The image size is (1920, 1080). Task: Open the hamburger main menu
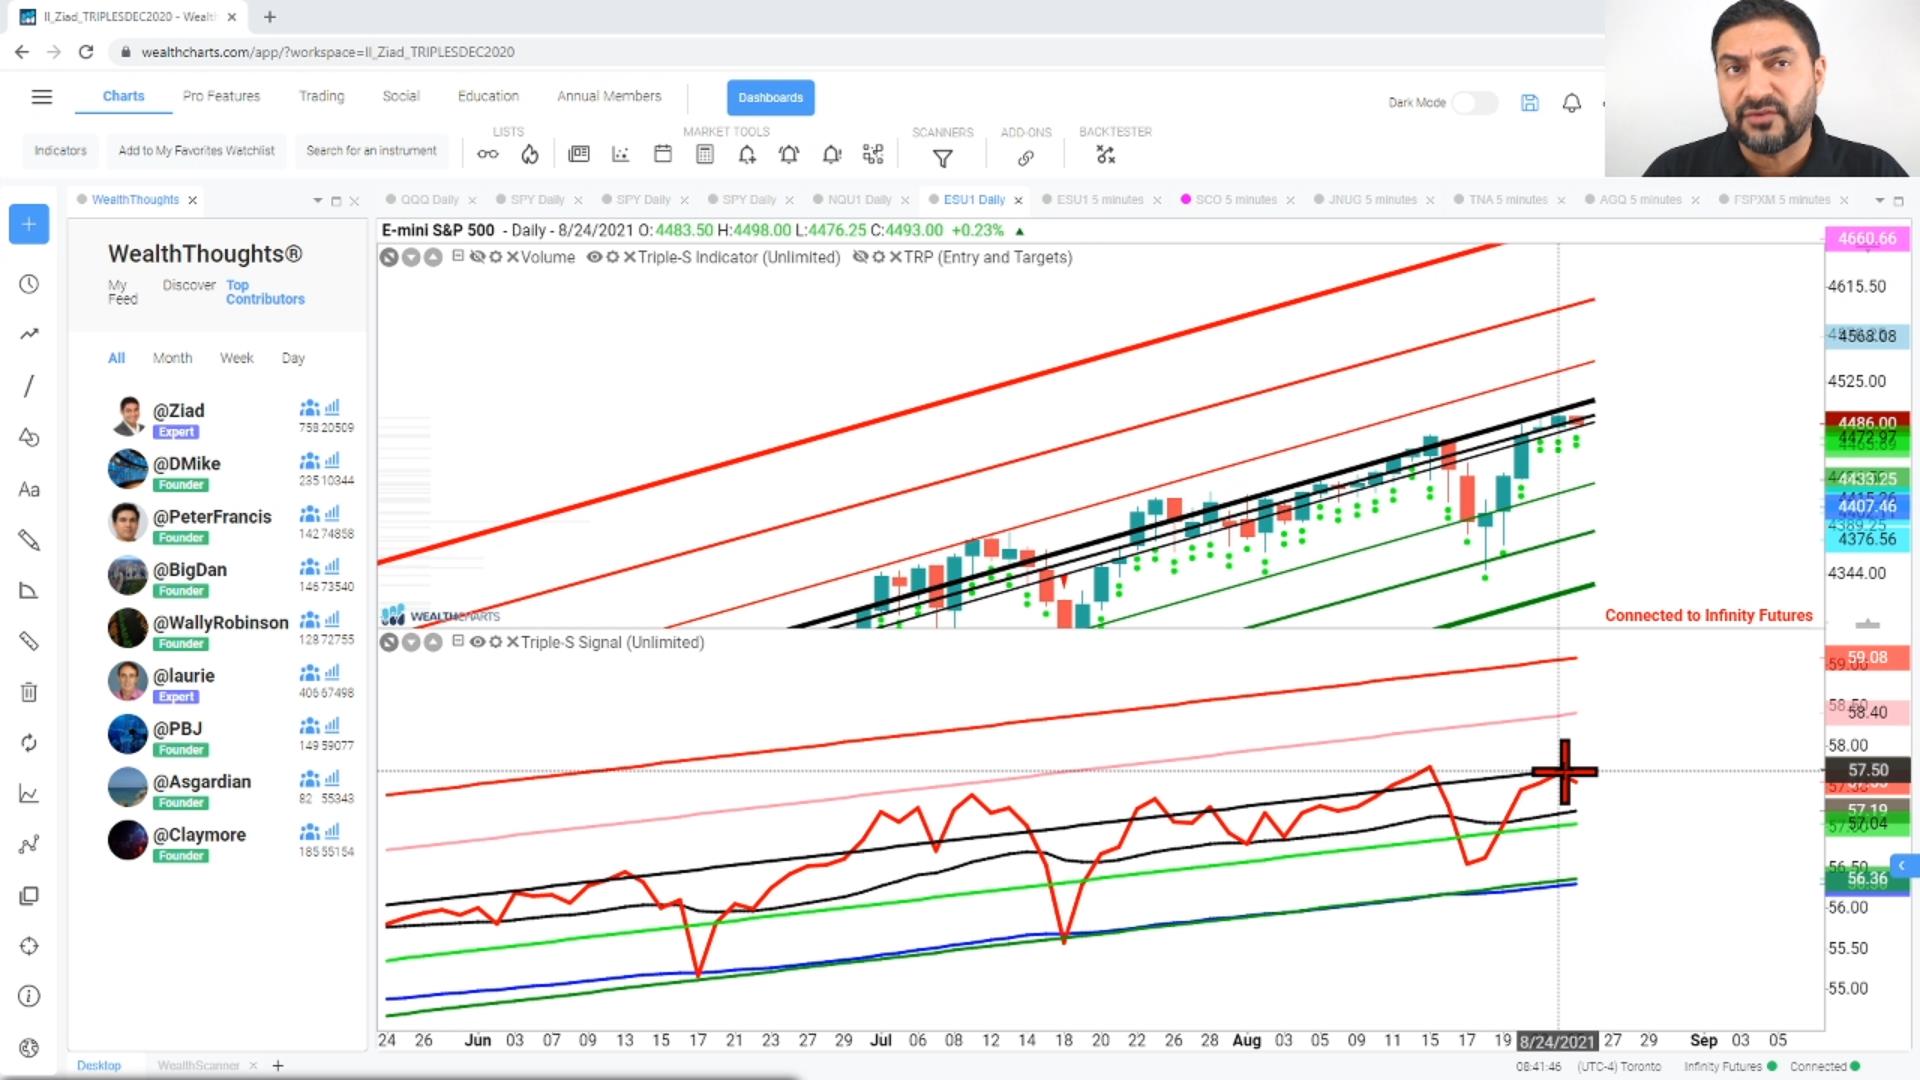coord(41,97)
